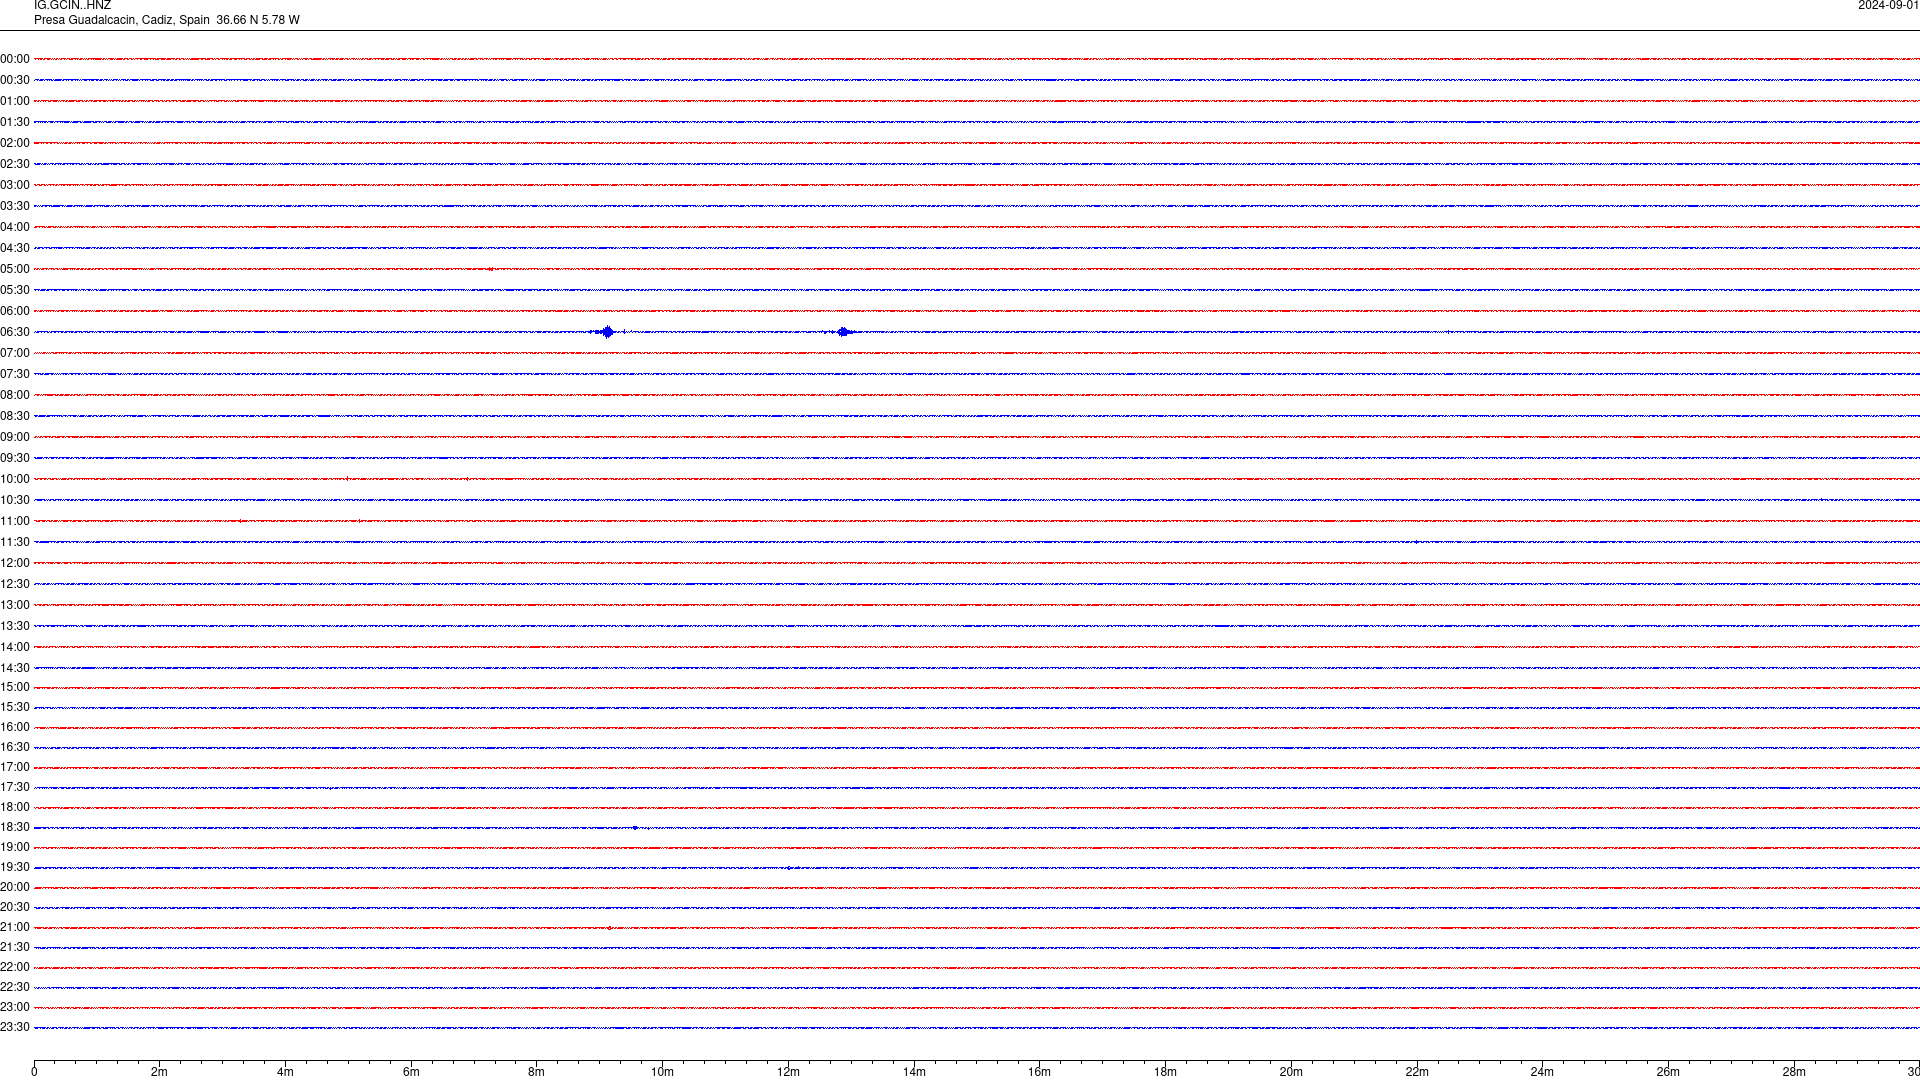This screenshot has height=1080, width=1920.
Task: Select the 13:30 time label
Action: 15,626
